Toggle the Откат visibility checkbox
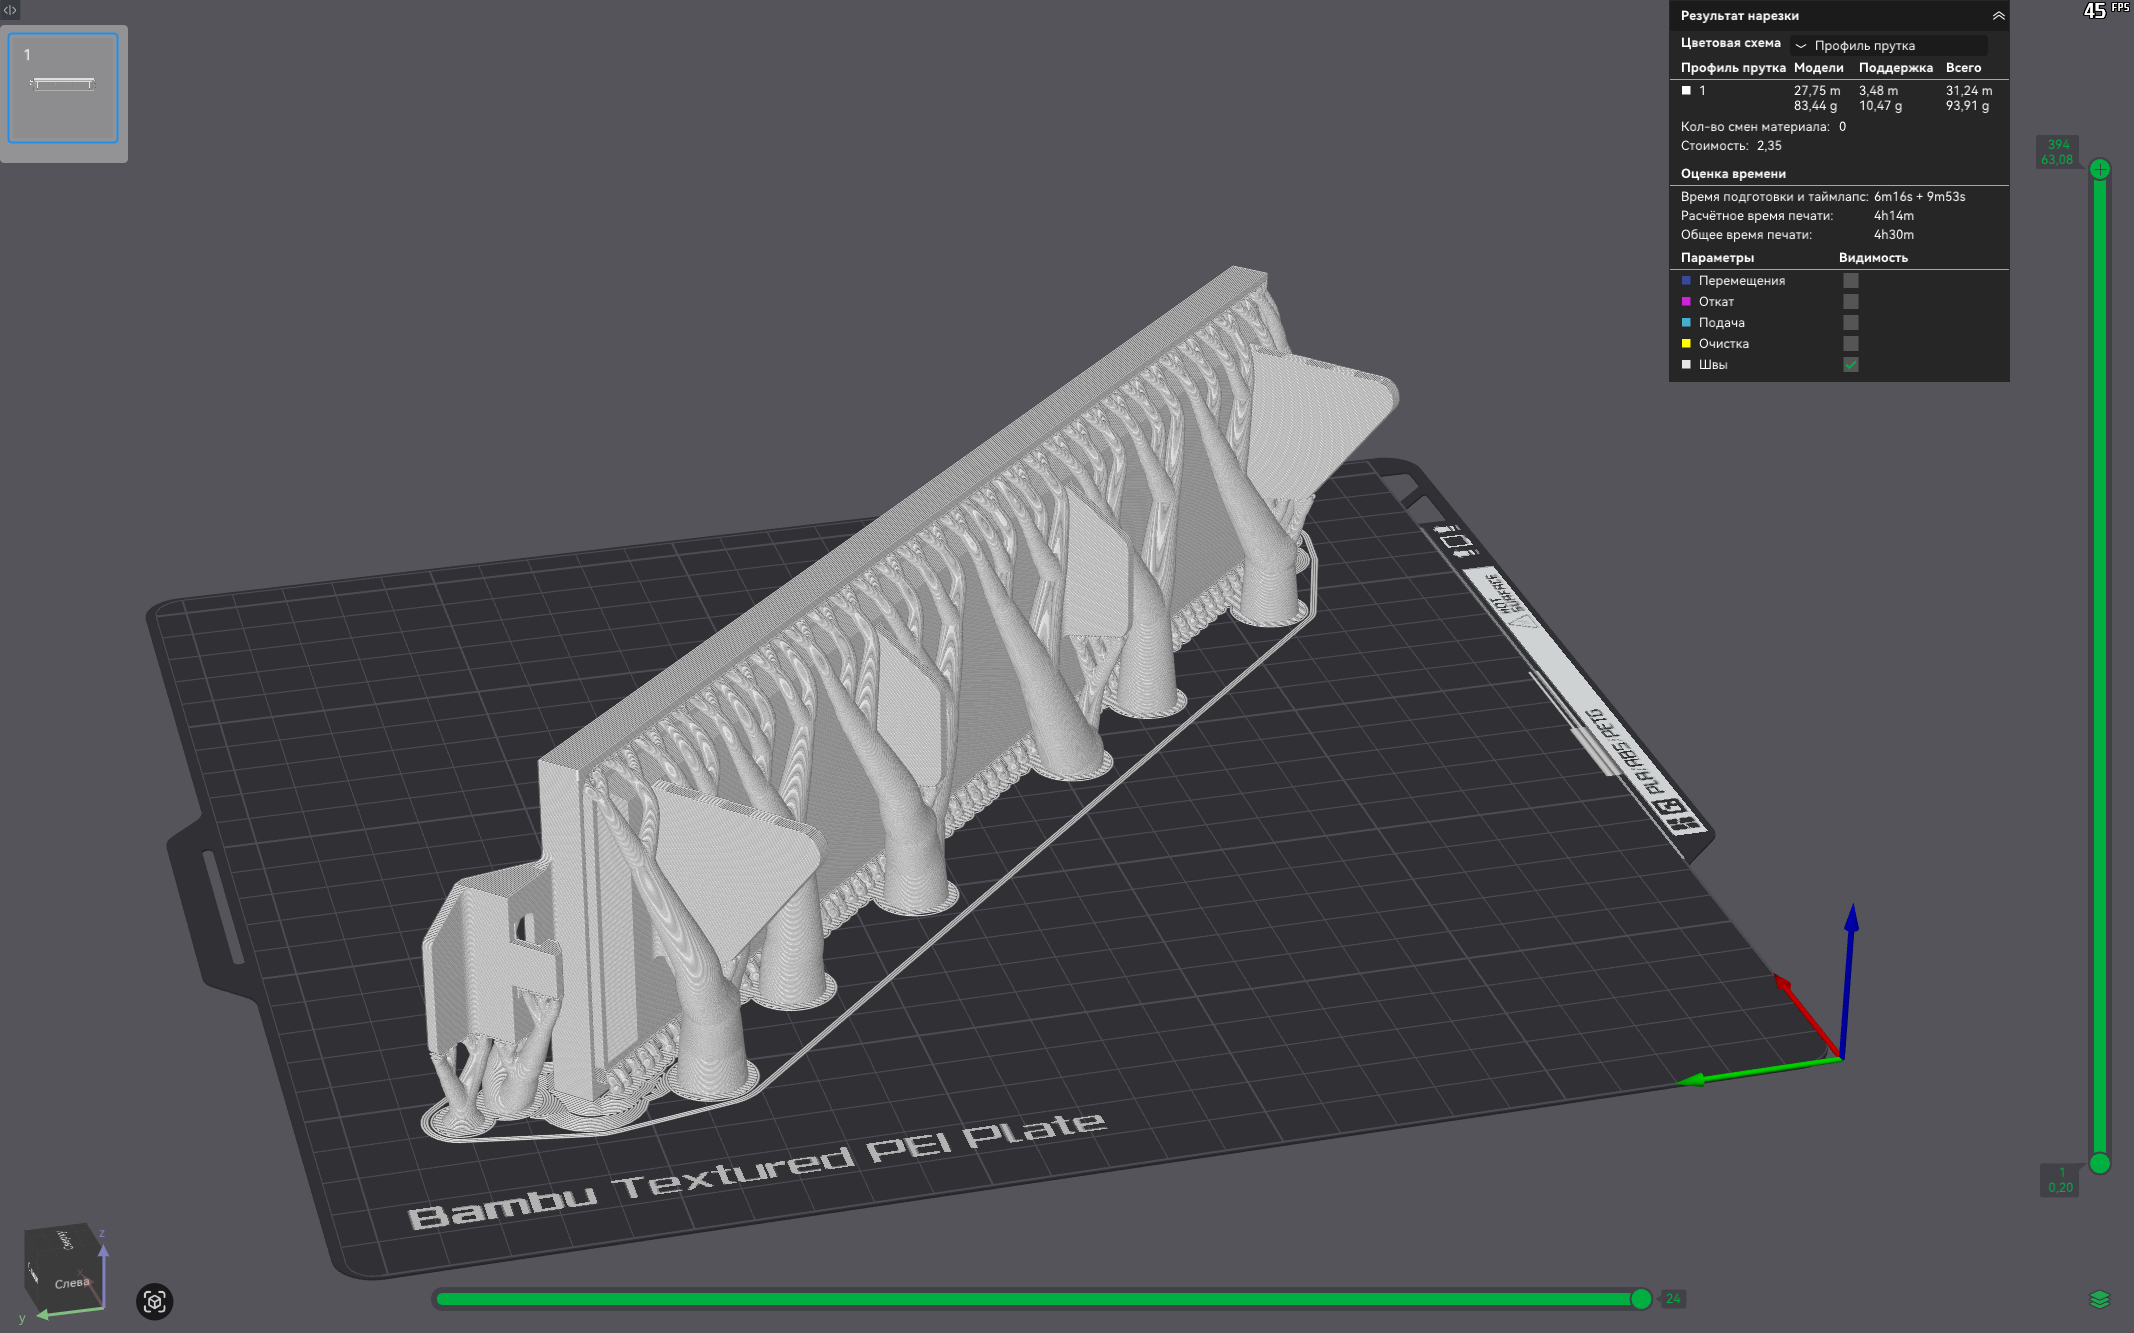The height and width of the screenshot is (1333, 2134). click(x=1851, y=302)
